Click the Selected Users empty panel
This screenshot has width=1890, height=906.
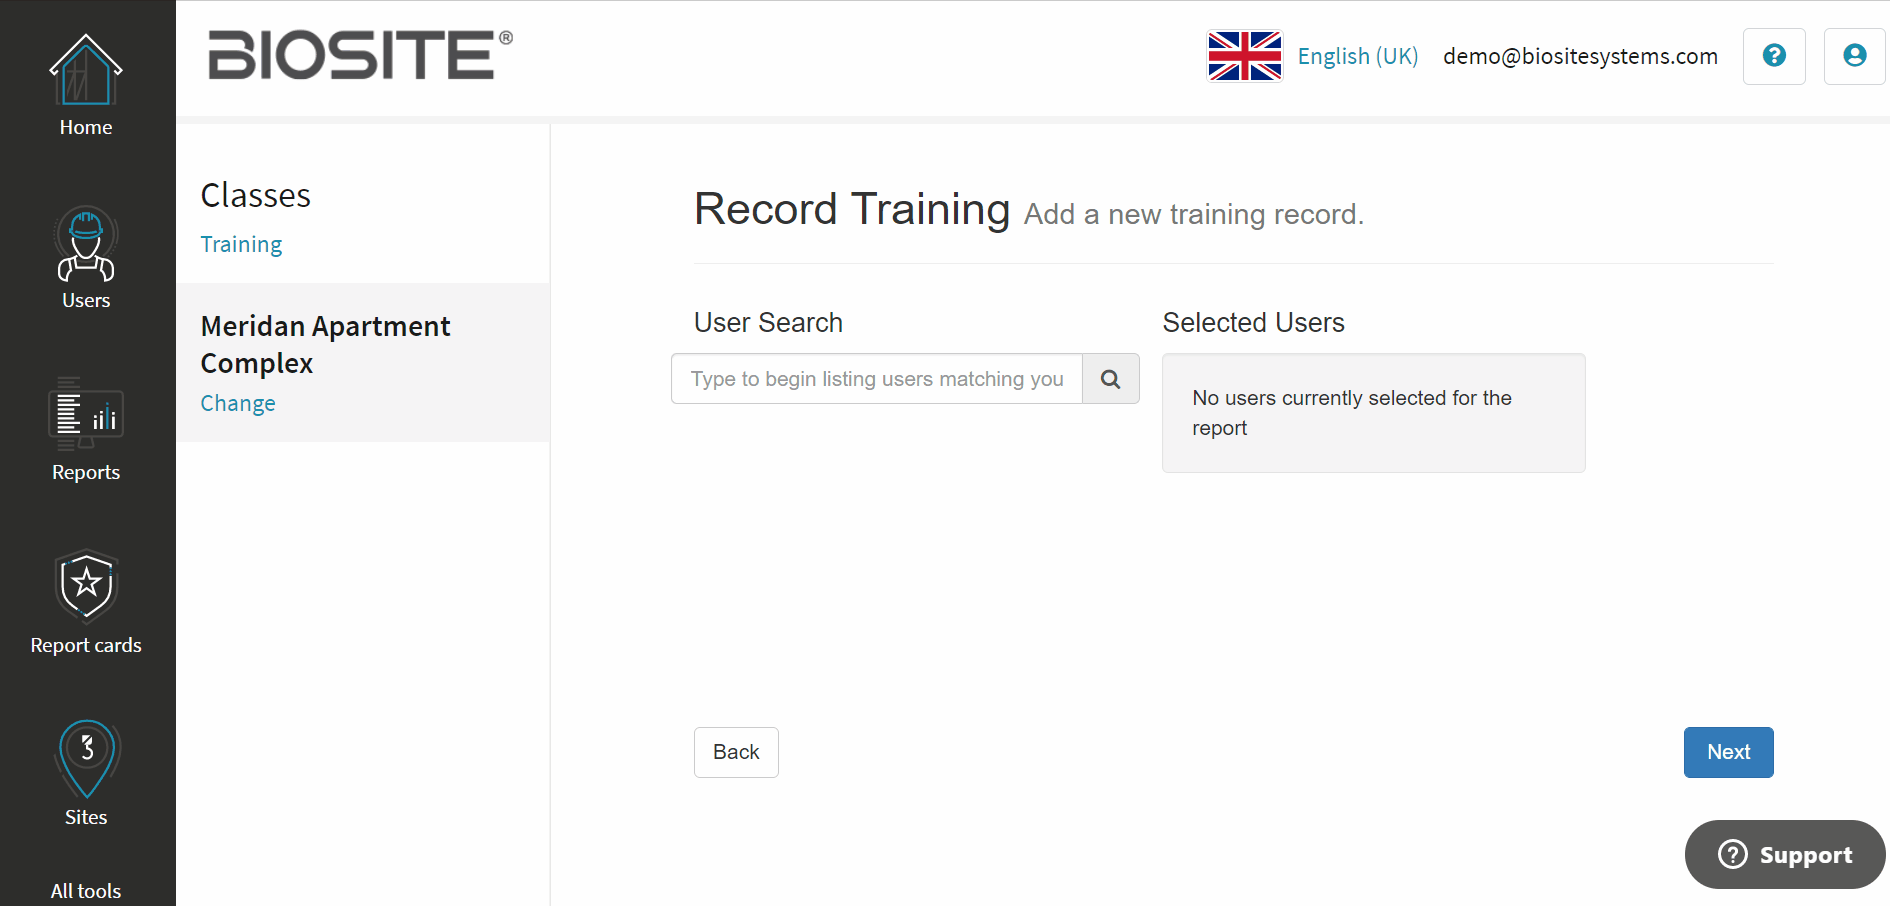point(1373,413)
